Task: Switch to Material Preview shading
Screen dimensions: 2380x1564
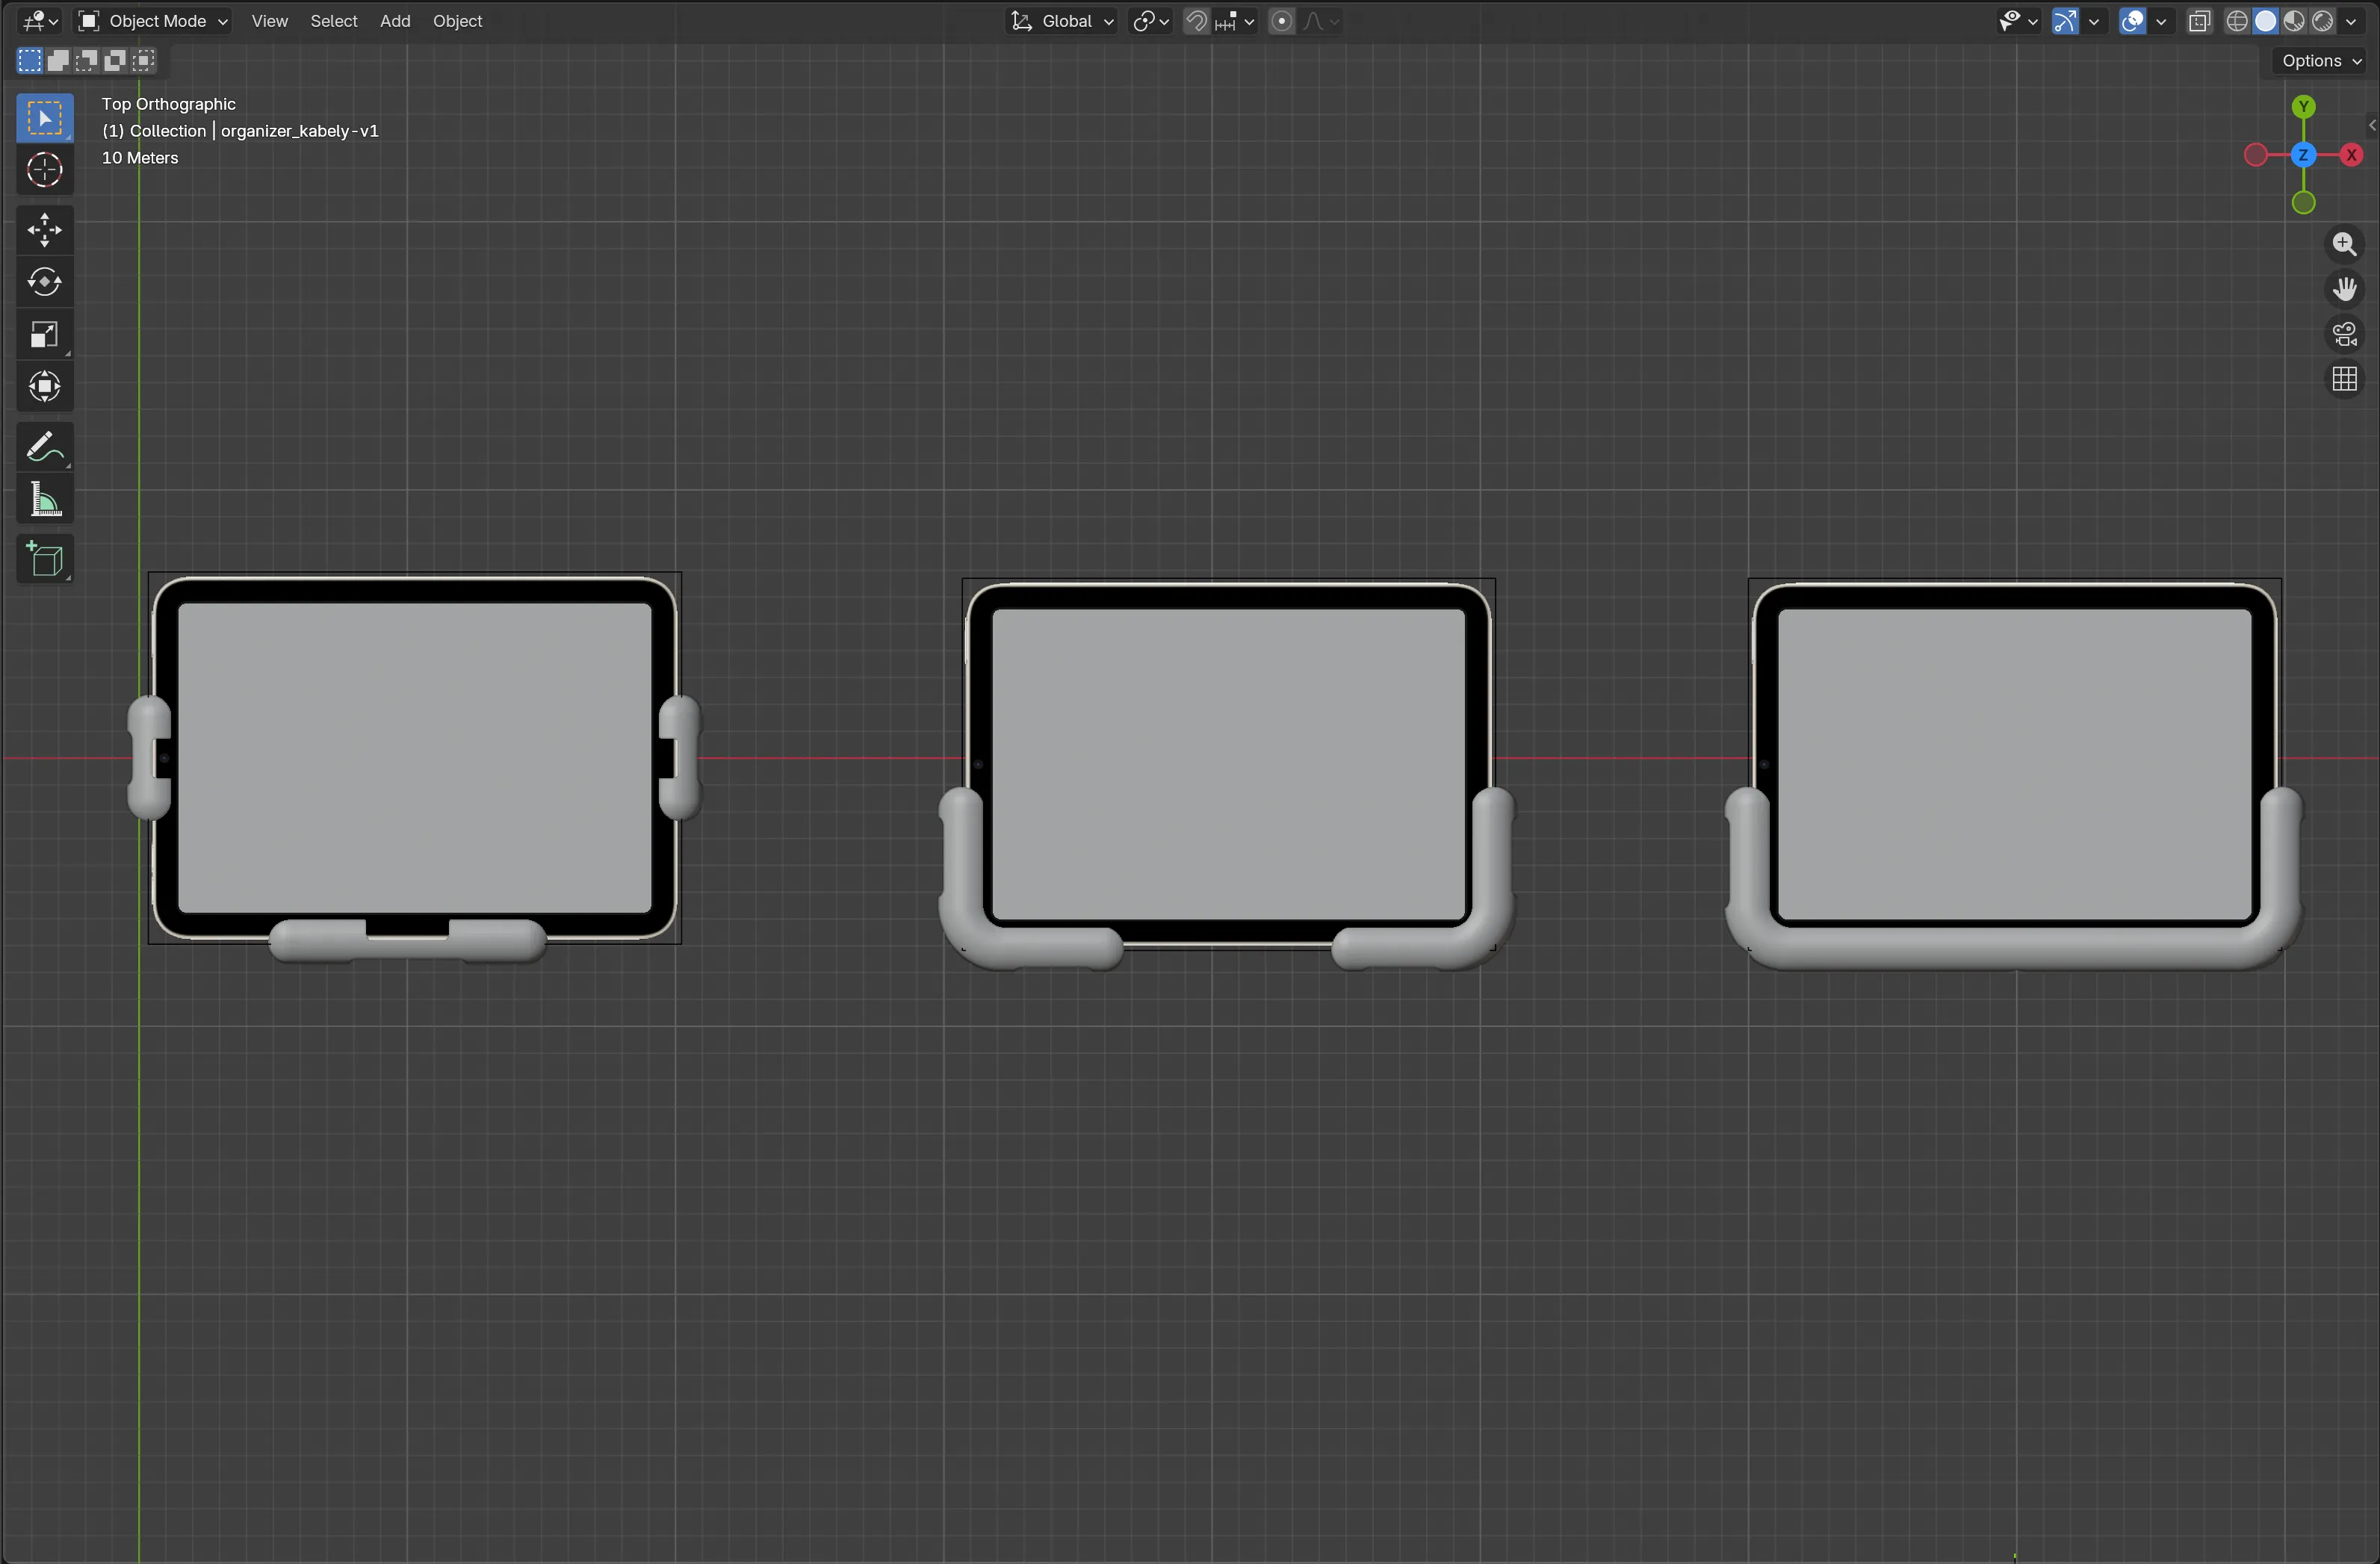Action: [2295, 21]
